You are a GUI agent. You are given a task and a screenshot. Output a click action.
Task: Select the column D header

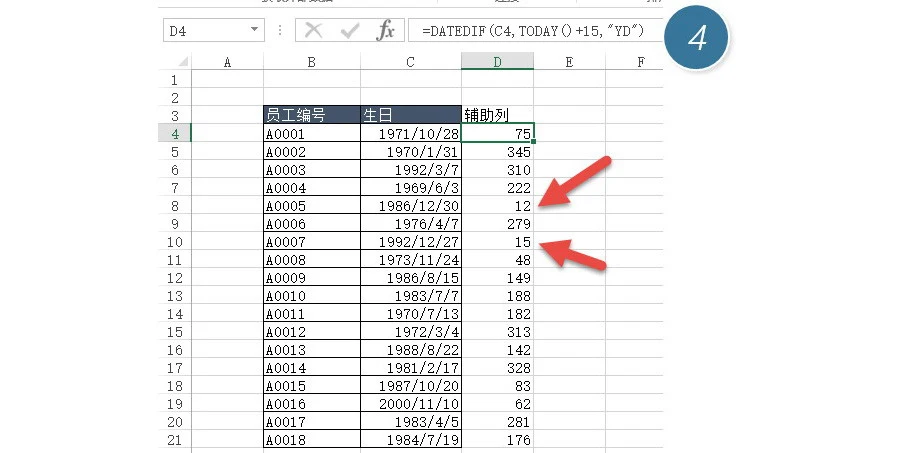click(x=497, y=62)
